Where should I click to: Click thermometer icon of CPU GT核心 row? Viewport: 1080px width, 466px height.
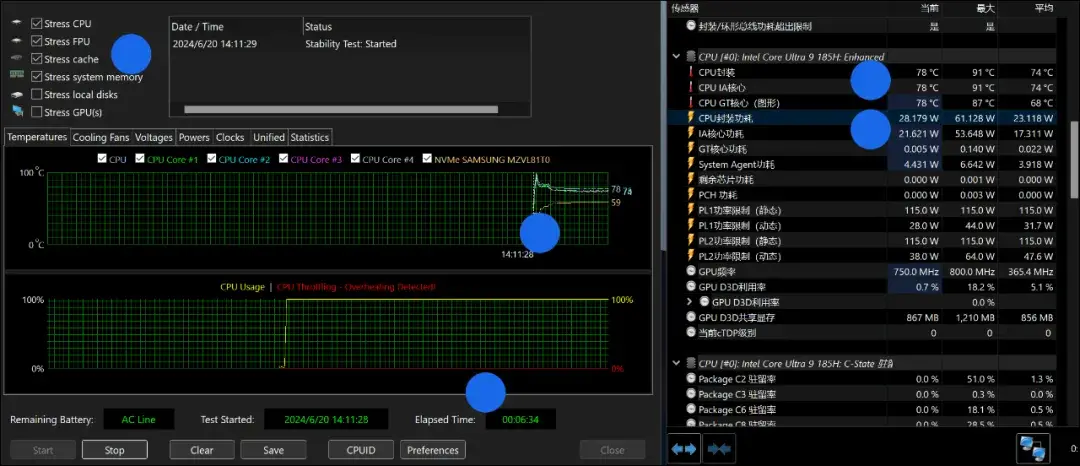(x=691, y=103)
